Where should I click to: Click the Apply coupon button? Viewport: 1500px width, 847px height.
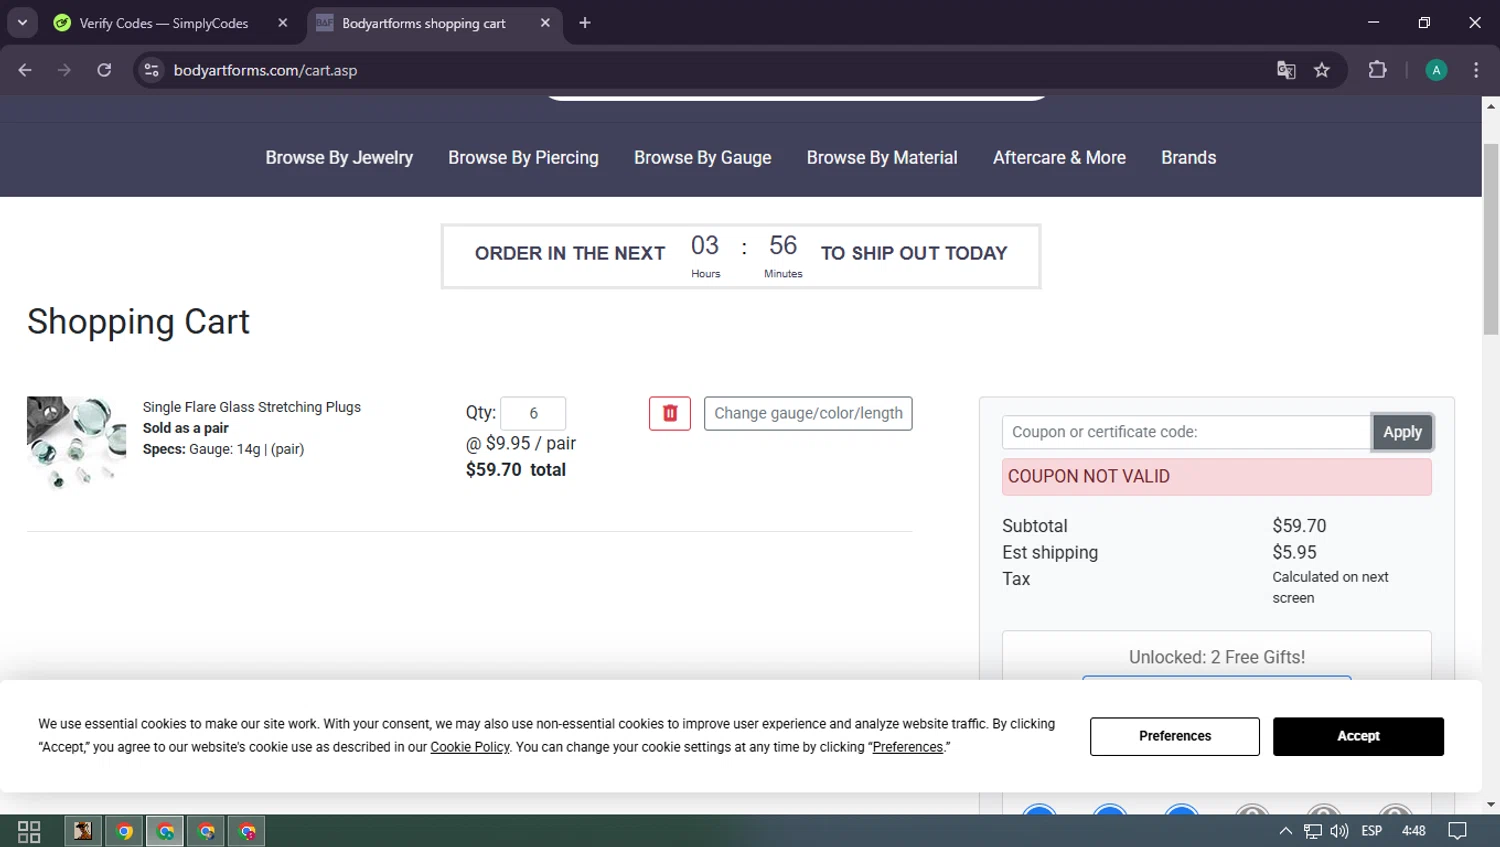1402,432
